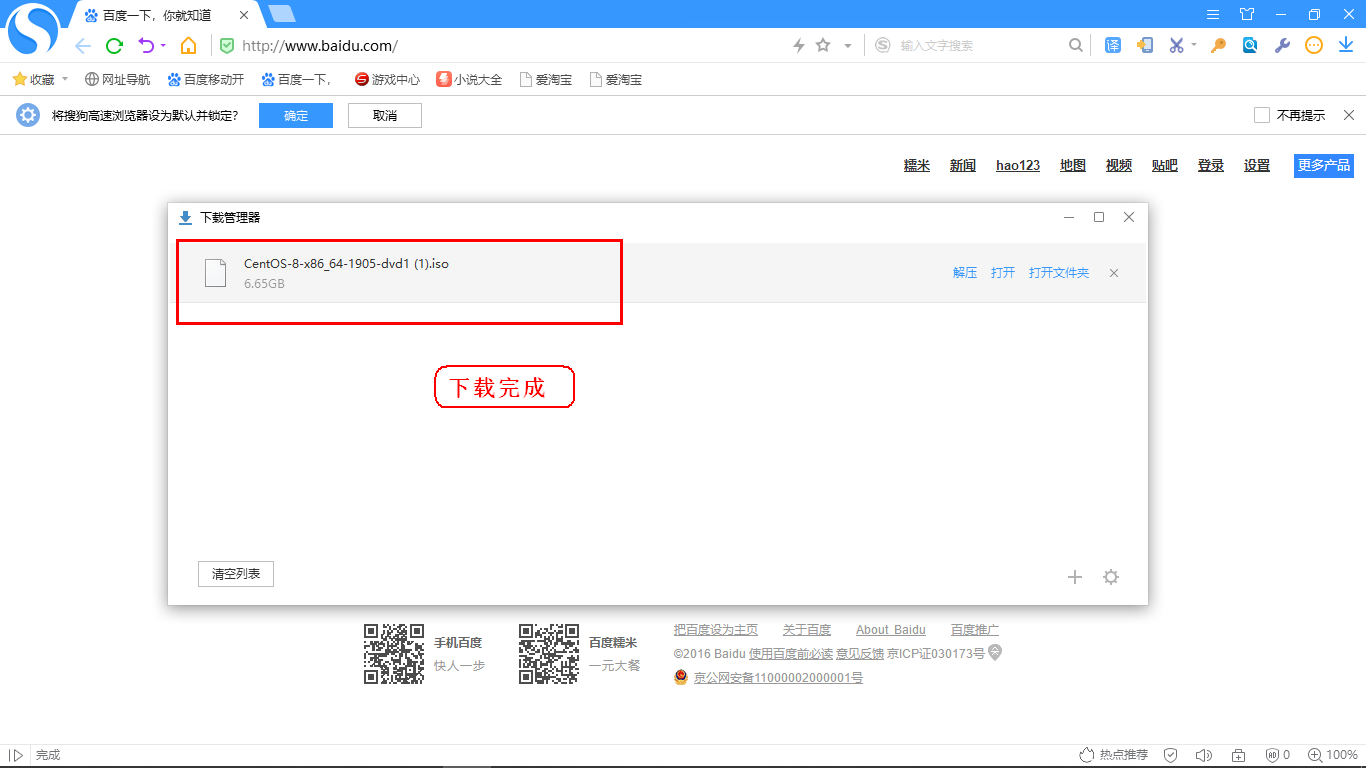
Task: Click the purple restore closed page arrow
Action: (146, 45)
